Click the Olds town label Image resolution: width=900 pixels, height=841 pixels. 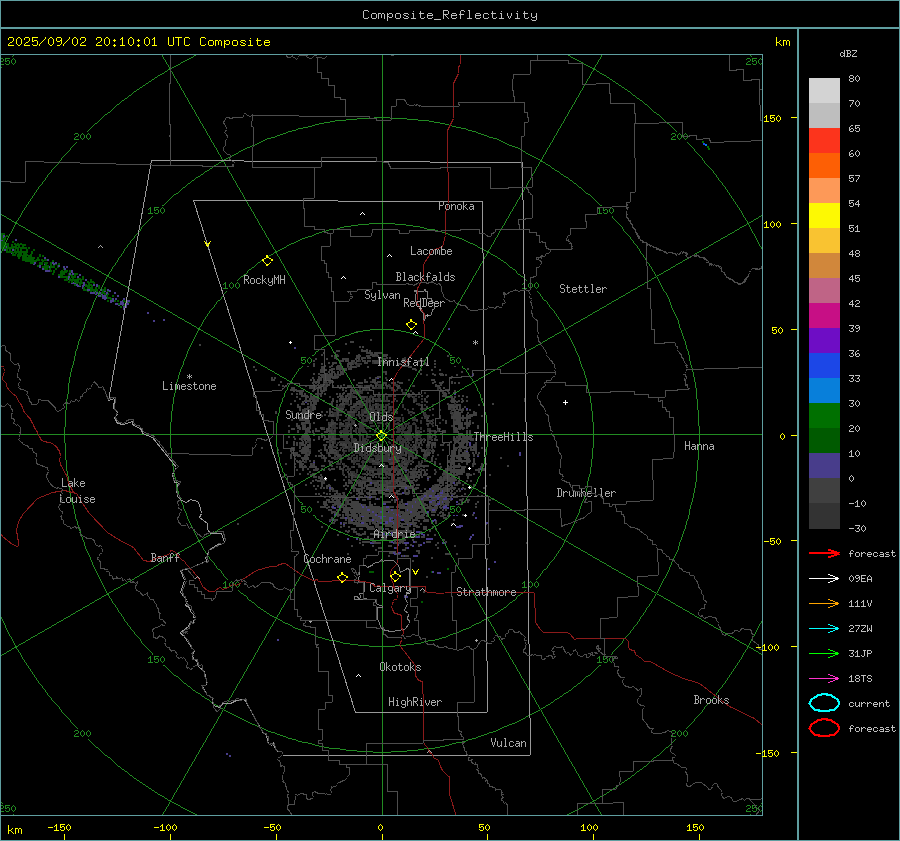[x=381, y=417]
